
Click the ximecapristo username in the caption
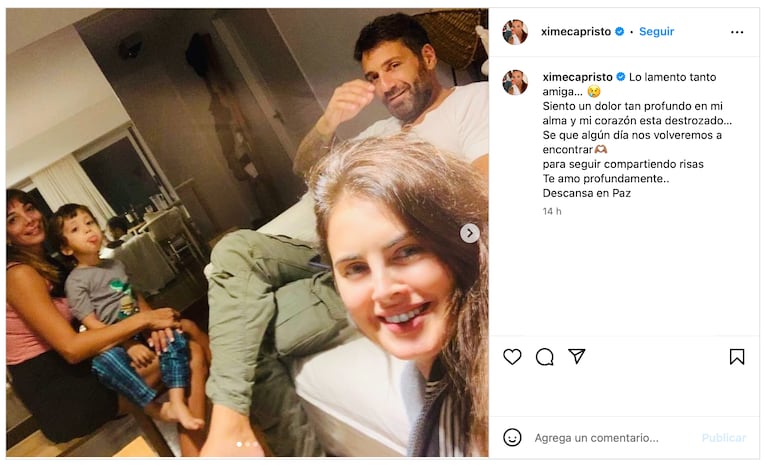pos(577,77)
